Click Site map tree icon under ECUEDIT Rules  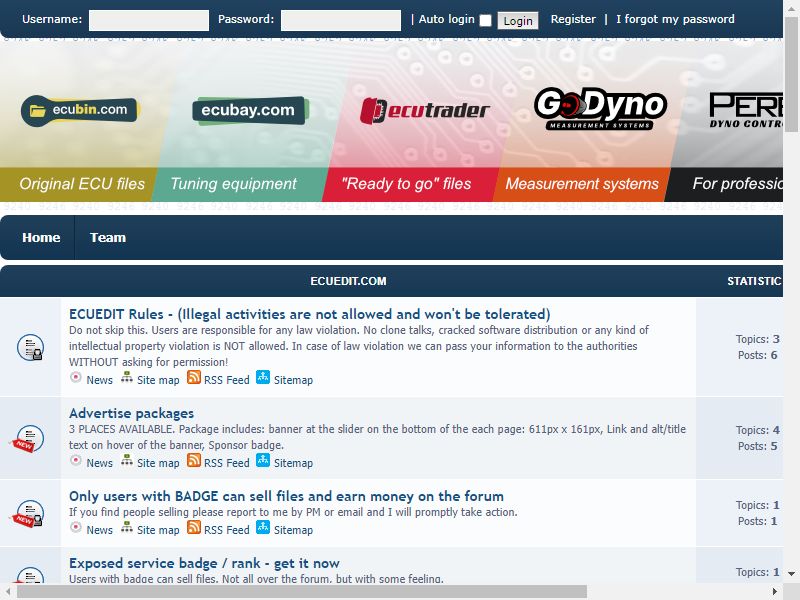[127, 378]
